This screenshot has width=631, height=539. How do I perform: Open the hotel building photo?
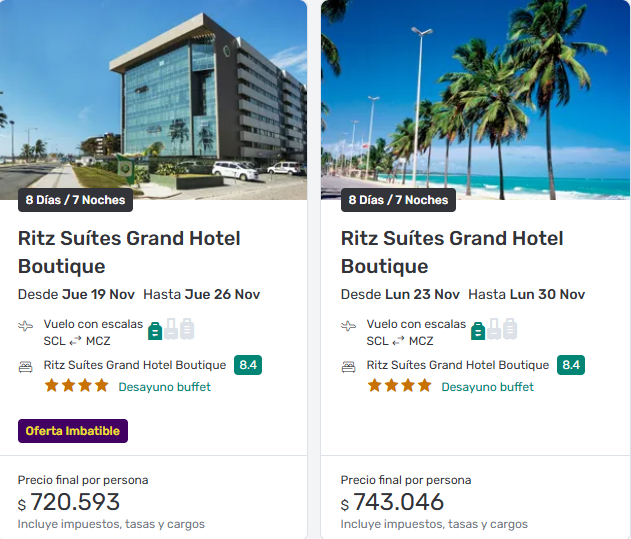[x=153, y=100]
